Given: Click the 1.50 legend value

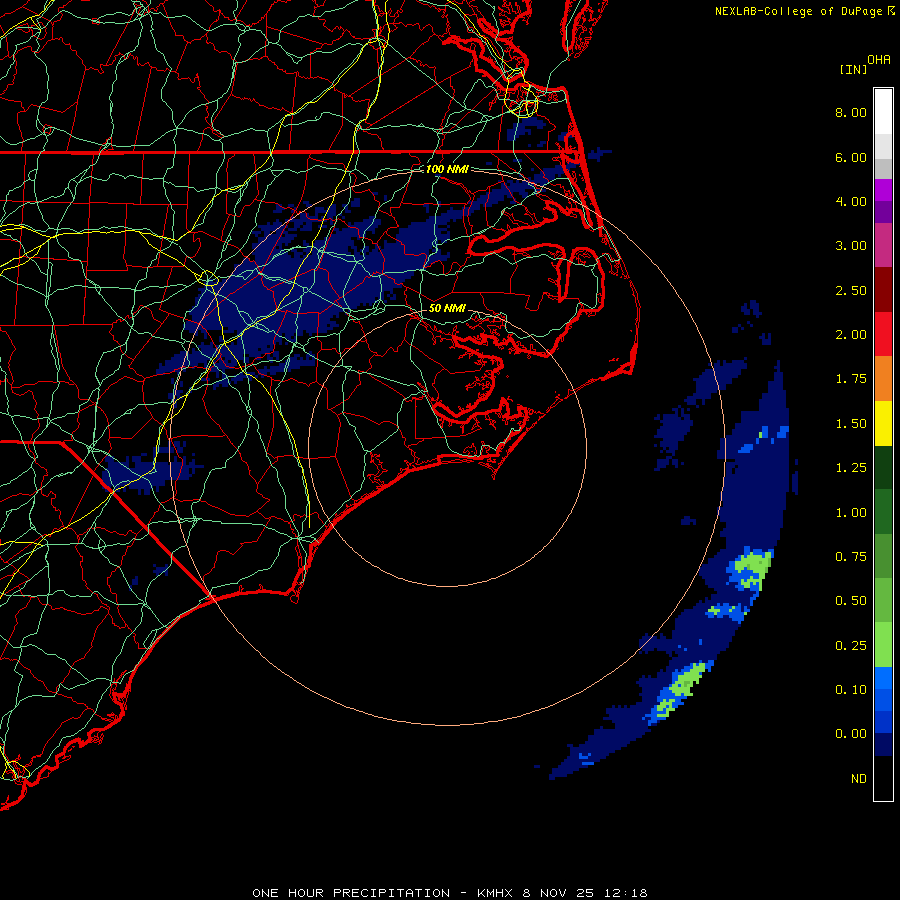Looking at the screenshot, I should click(851, 424).
